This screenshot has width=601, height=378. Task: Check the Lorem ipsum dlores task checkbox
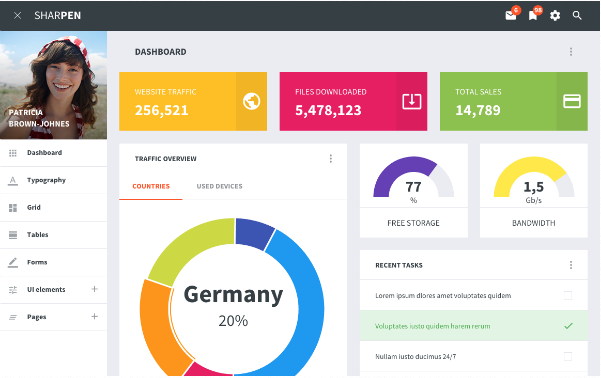tap(568, 295)
